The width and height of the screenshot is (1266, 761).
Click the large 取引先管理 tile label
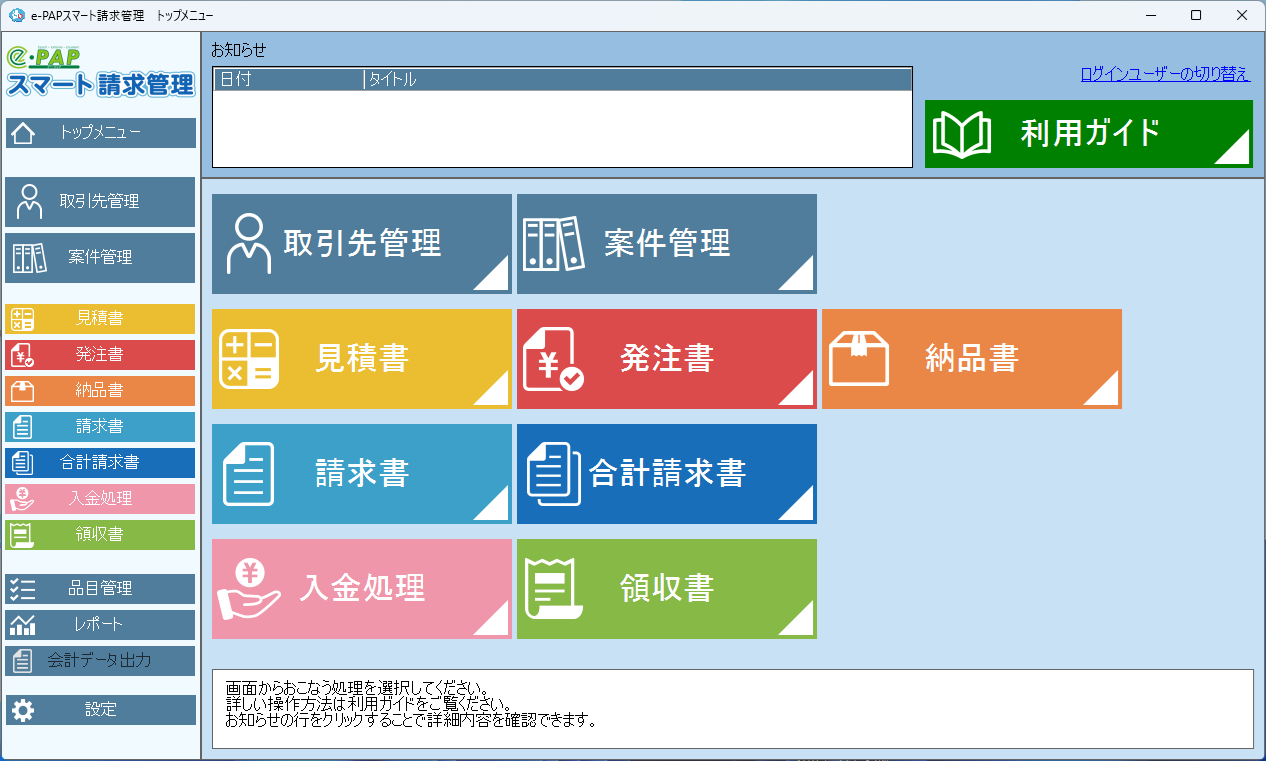click(x=362, y=243)
